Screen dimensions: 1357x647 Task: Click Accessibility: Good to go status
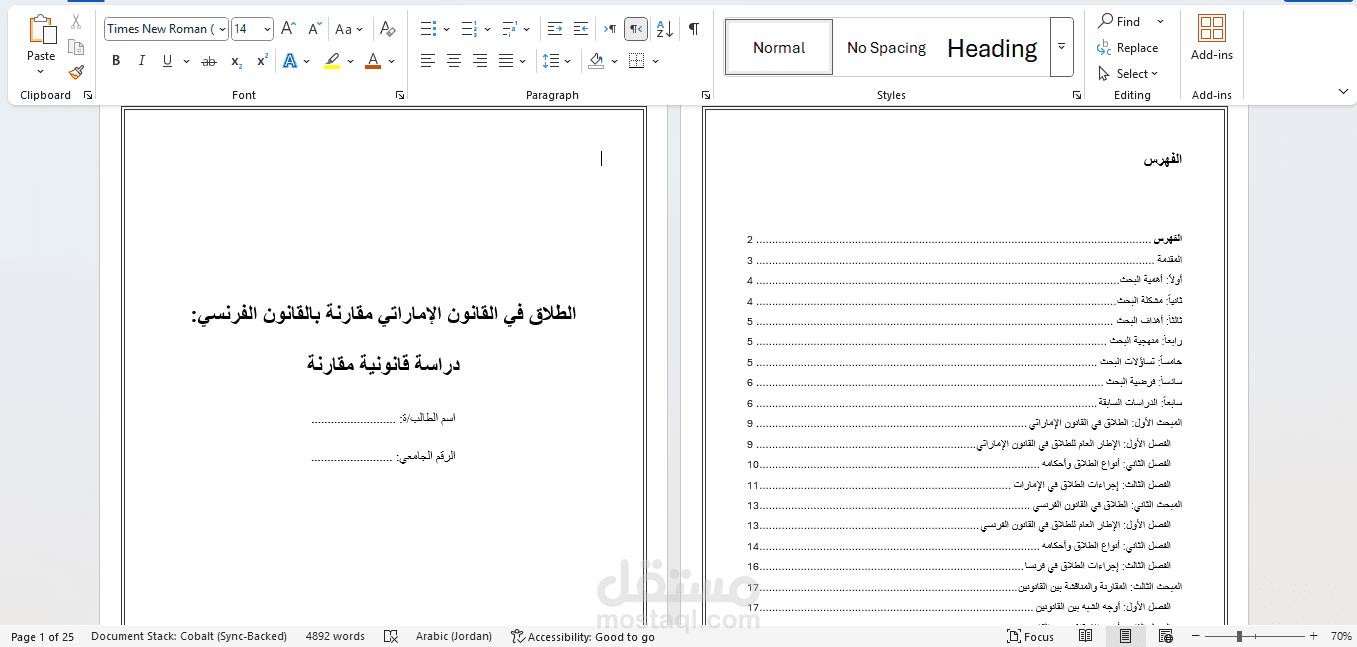tap(583, 637)
